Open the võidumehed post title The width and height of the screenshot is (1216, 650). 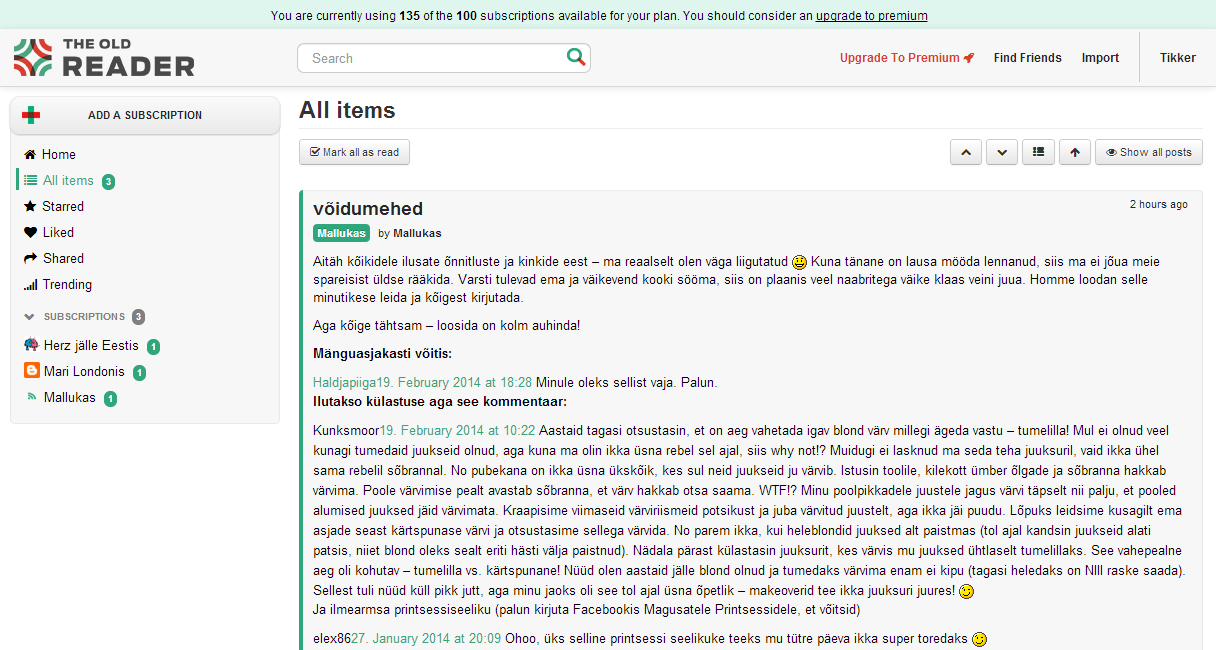(x=367, y=208)
